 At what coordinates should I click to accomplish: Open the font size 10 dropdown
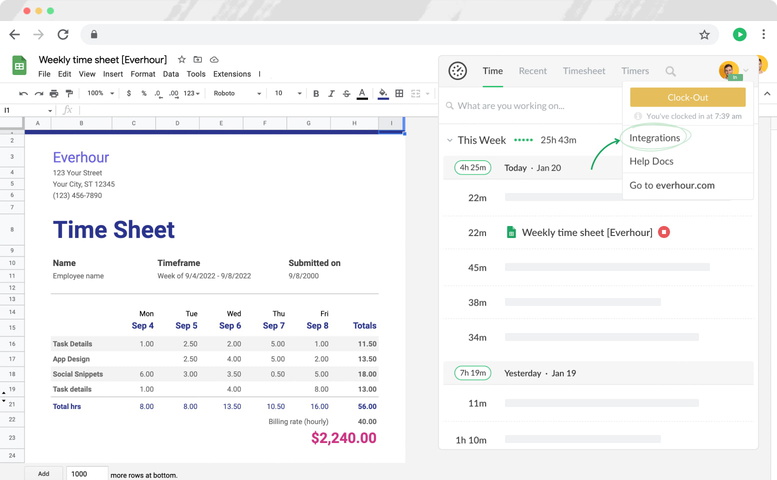coord(288,93)
